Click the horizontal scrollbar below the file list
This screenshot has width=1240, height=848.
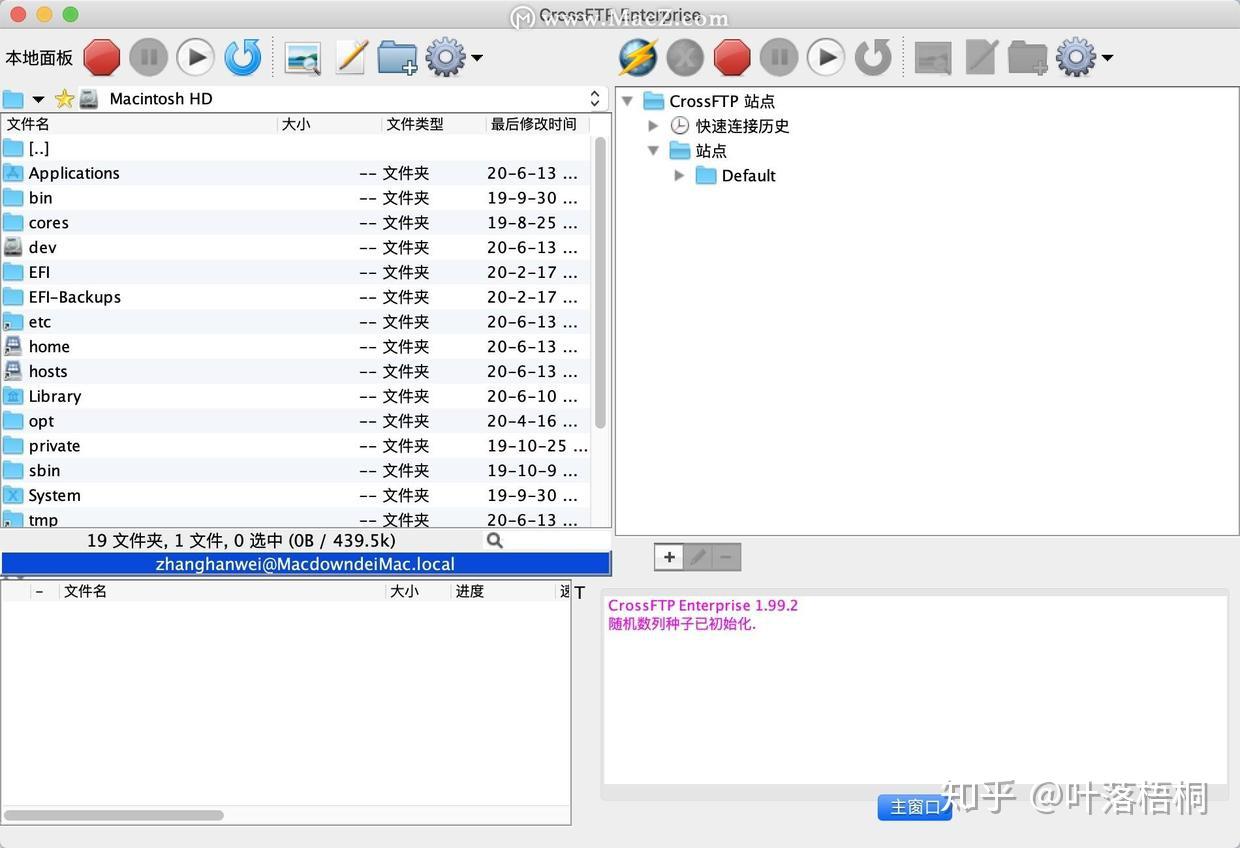click(x=113, y=815)
